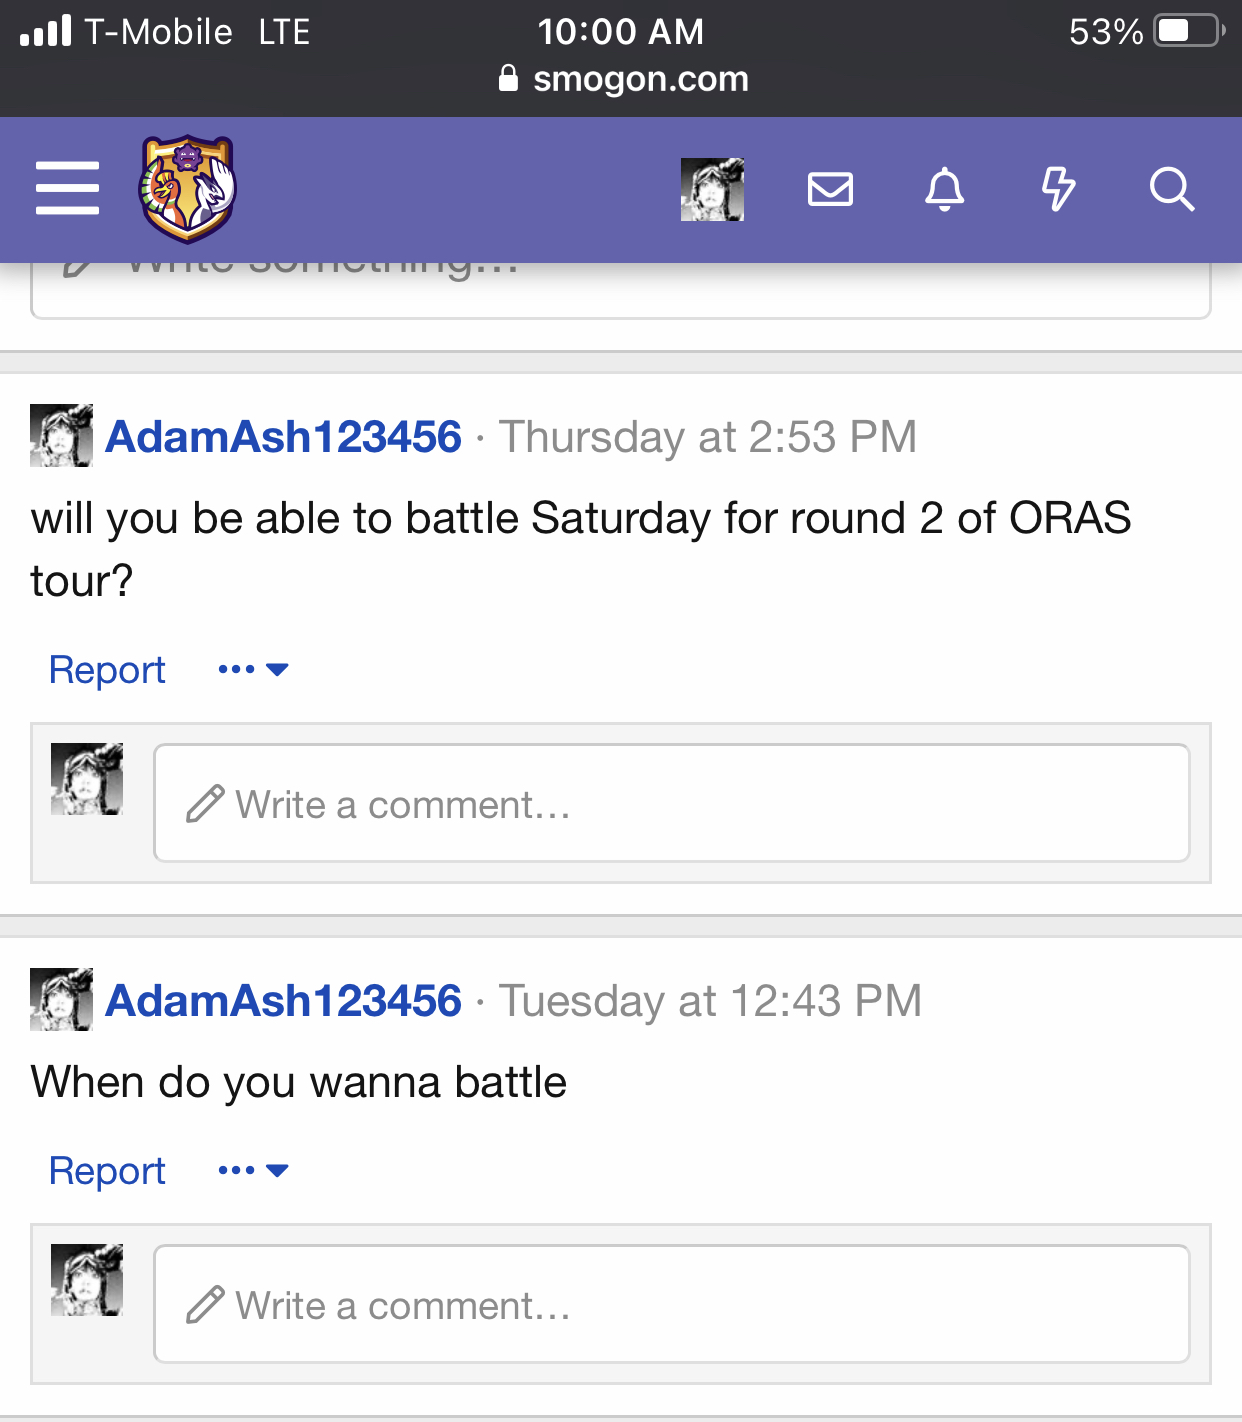Write a comment under the Tuesday post

point(671,1304)
